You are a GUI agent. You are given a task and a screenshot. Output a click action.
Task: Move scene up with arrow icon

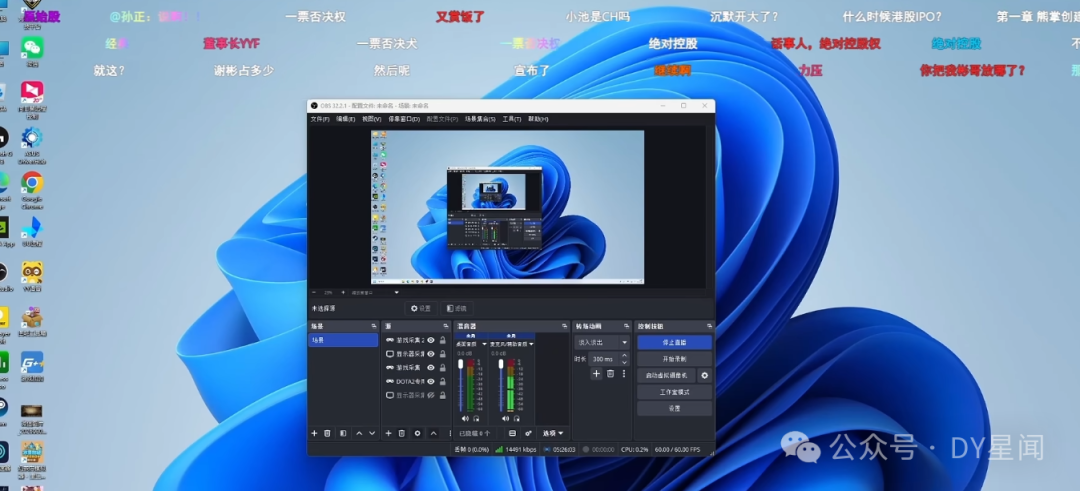point(359,433)
